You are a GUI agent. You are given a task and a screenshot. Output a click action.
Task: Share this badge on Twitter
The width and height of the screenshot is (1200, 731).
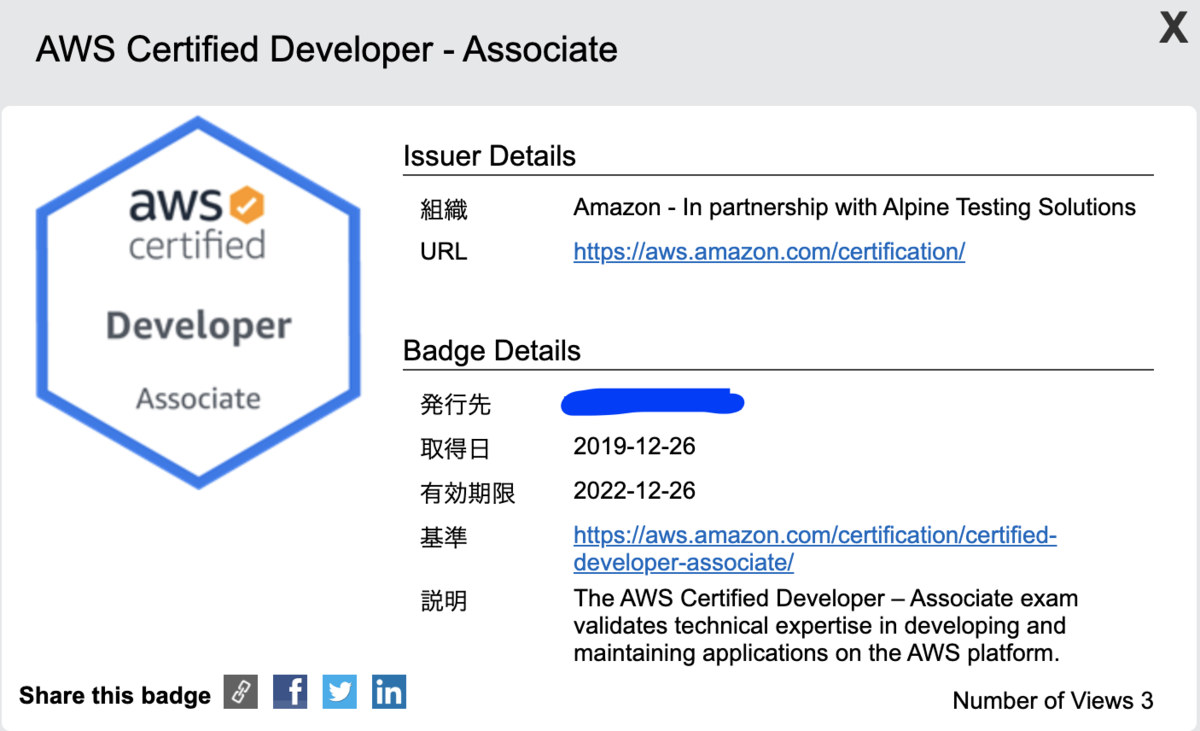coord(340,692)
